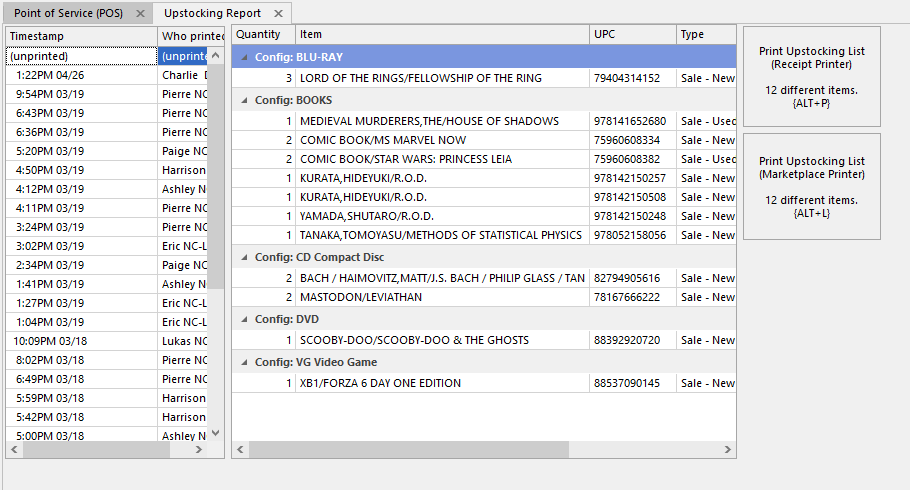Click the items list horizontal scrollbar thumb
910x490 pixels.
tap(409, 449)
